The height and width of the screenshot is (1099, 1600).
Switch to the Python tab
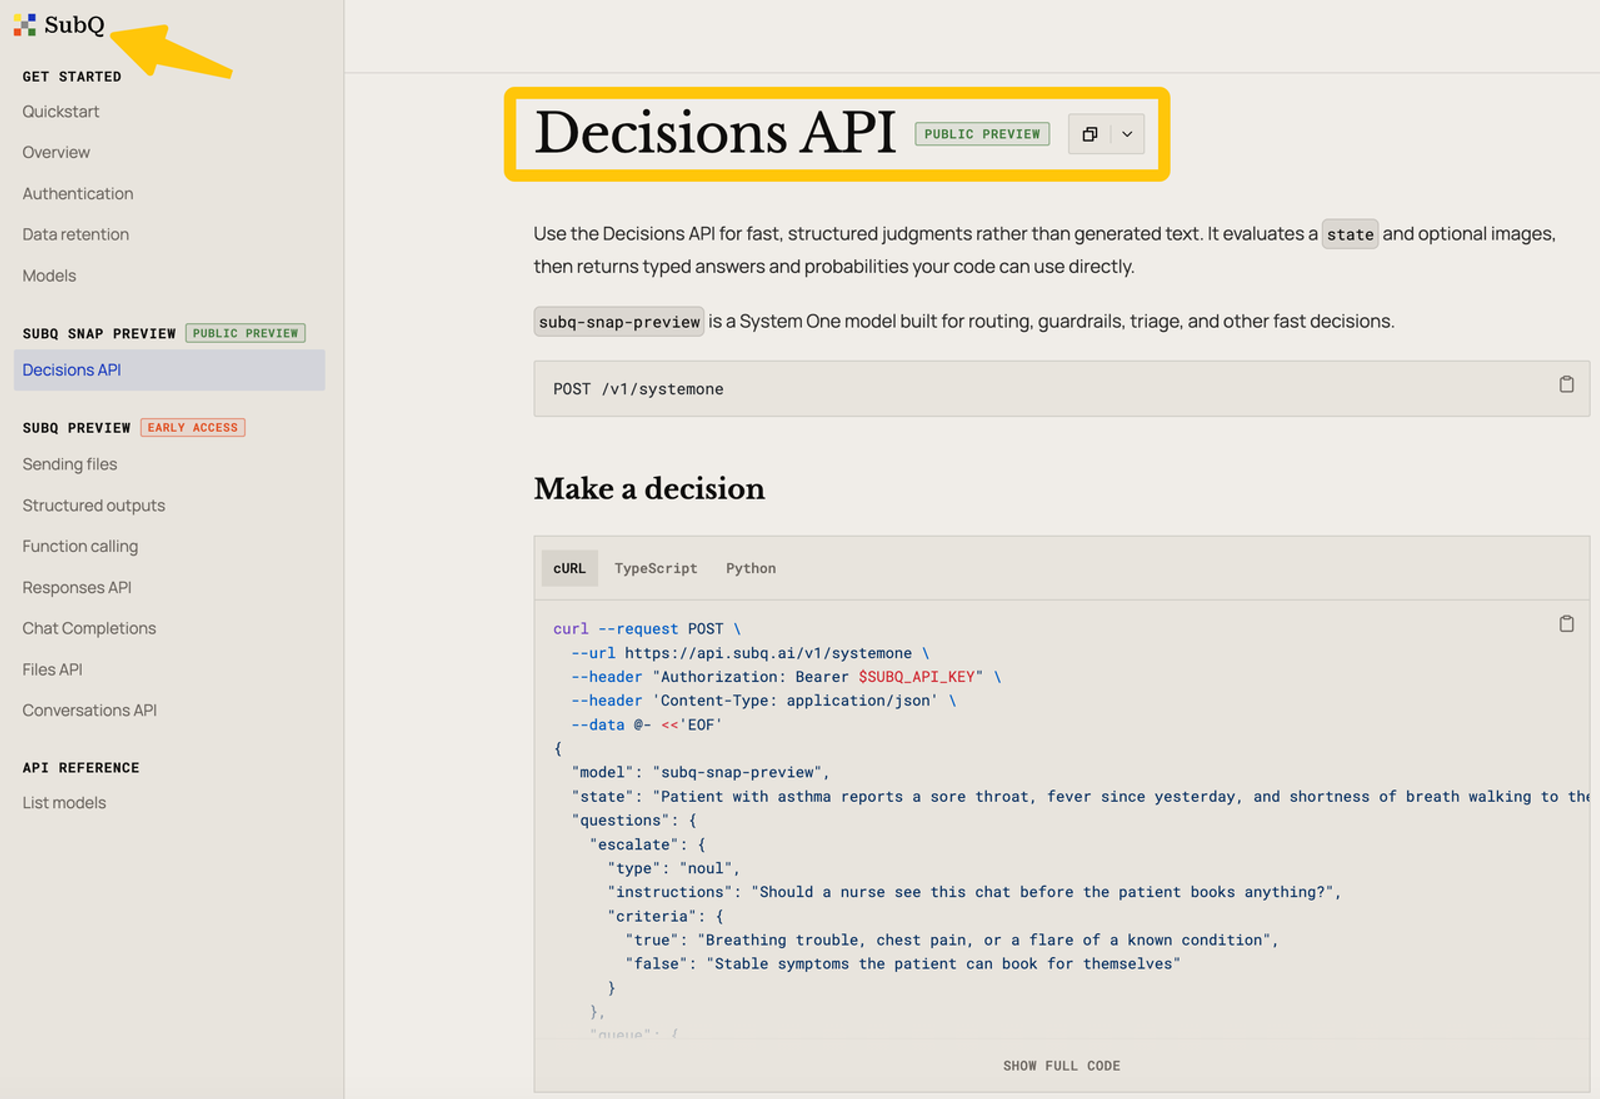tap(751, 568)
